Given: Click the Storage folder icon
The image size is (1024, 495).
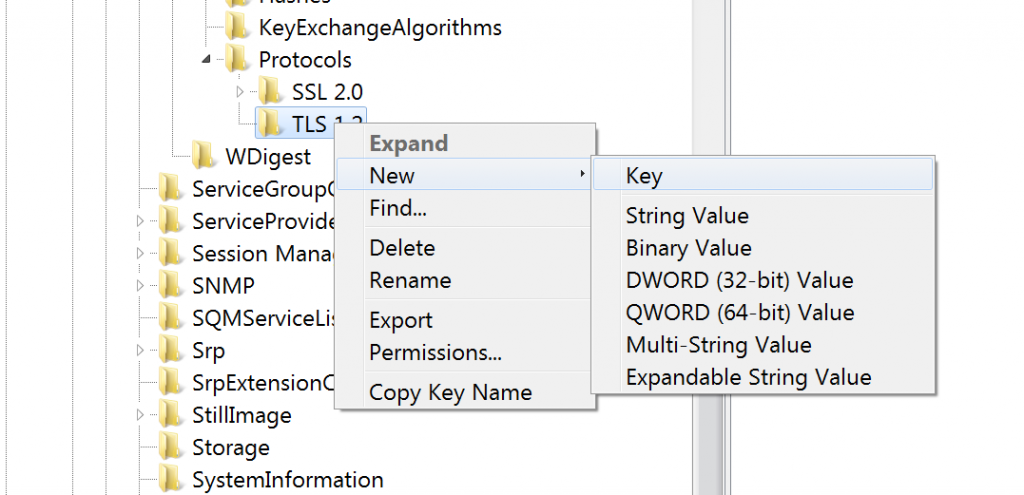Looking at the screenshot, I should click(170, 447).
